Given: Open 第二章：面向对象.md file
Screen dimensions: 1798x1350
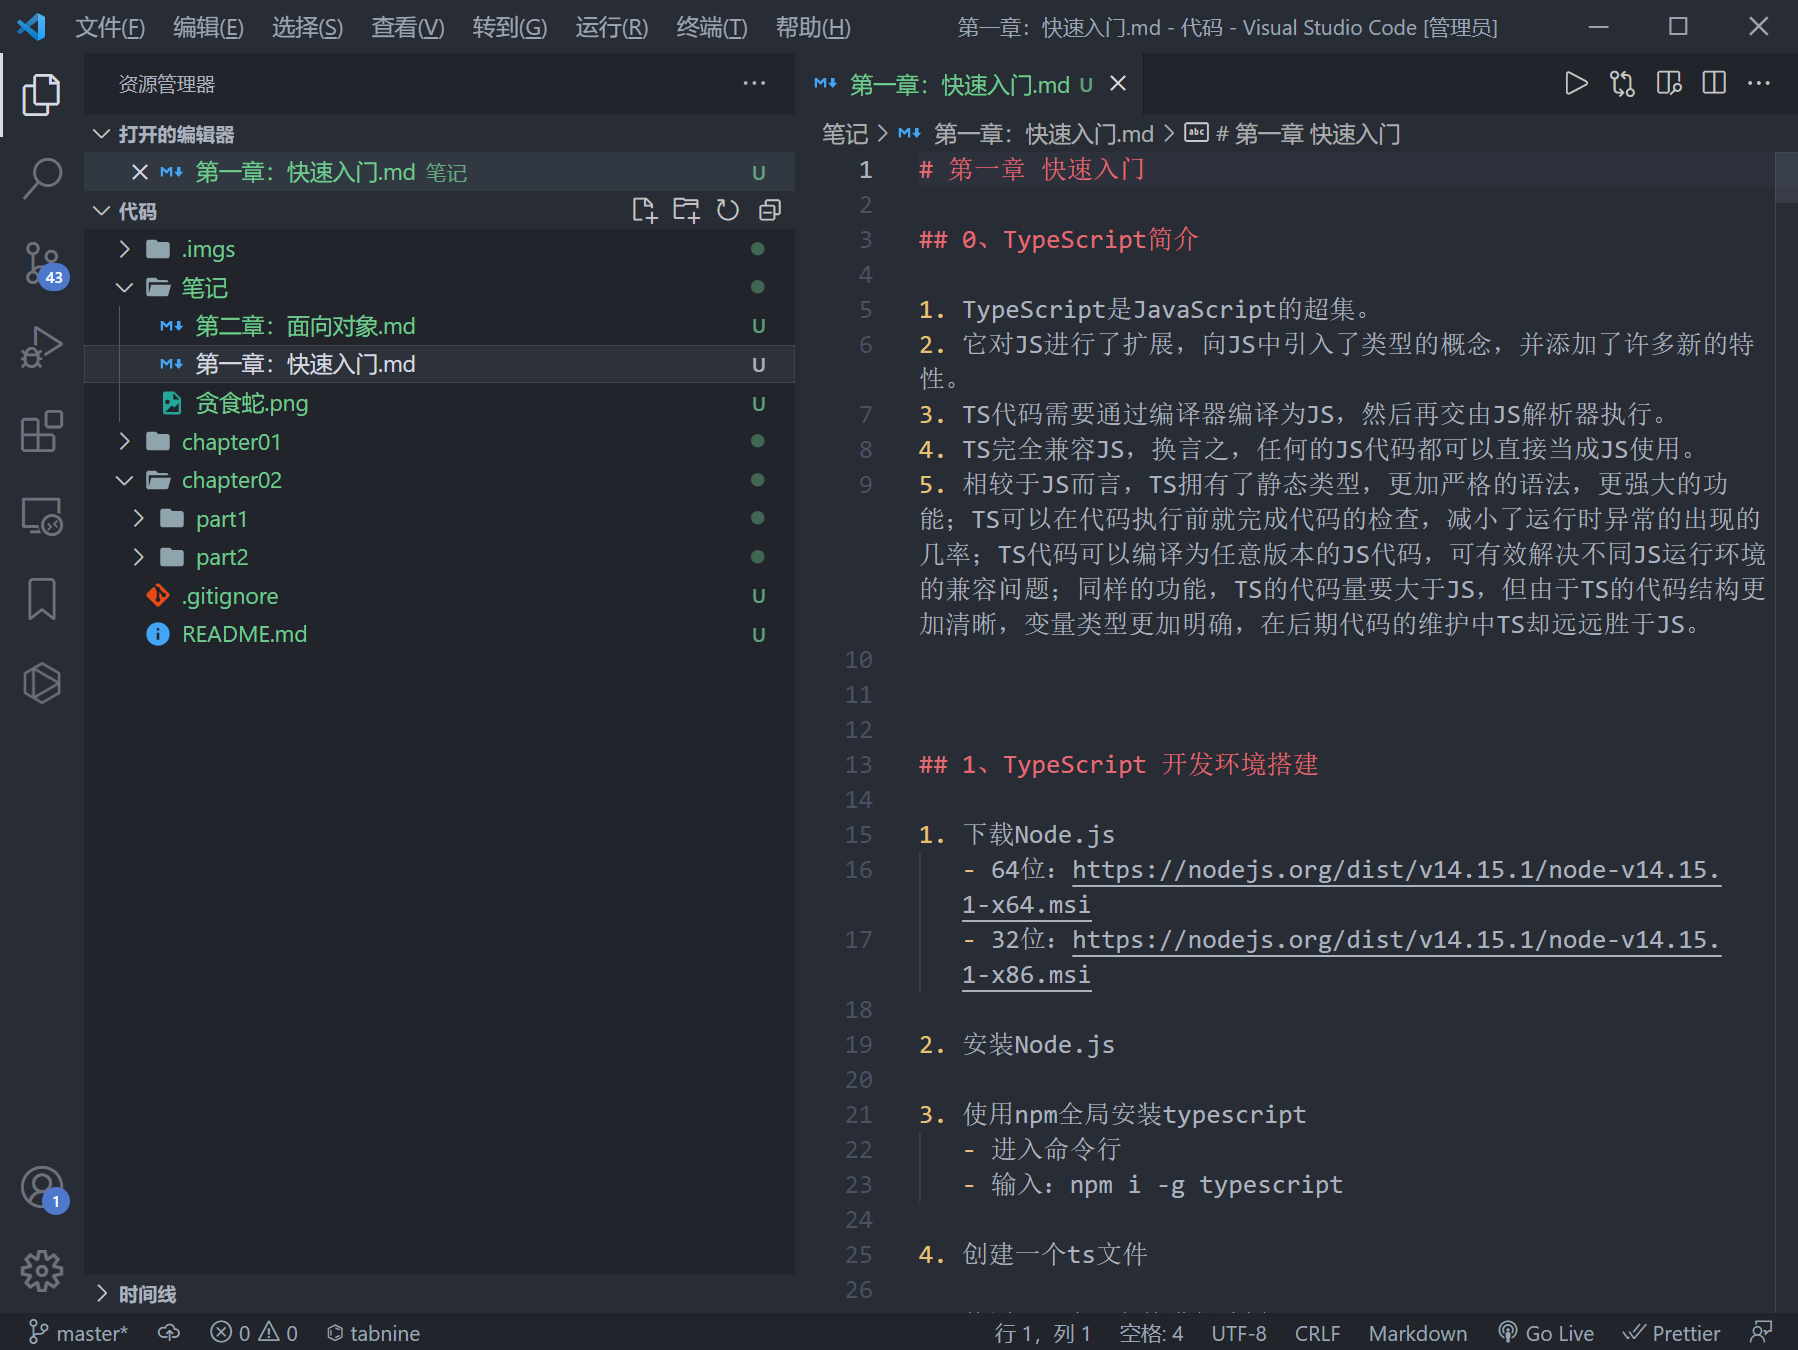Looking at the screenshot, I should (440, 326).
